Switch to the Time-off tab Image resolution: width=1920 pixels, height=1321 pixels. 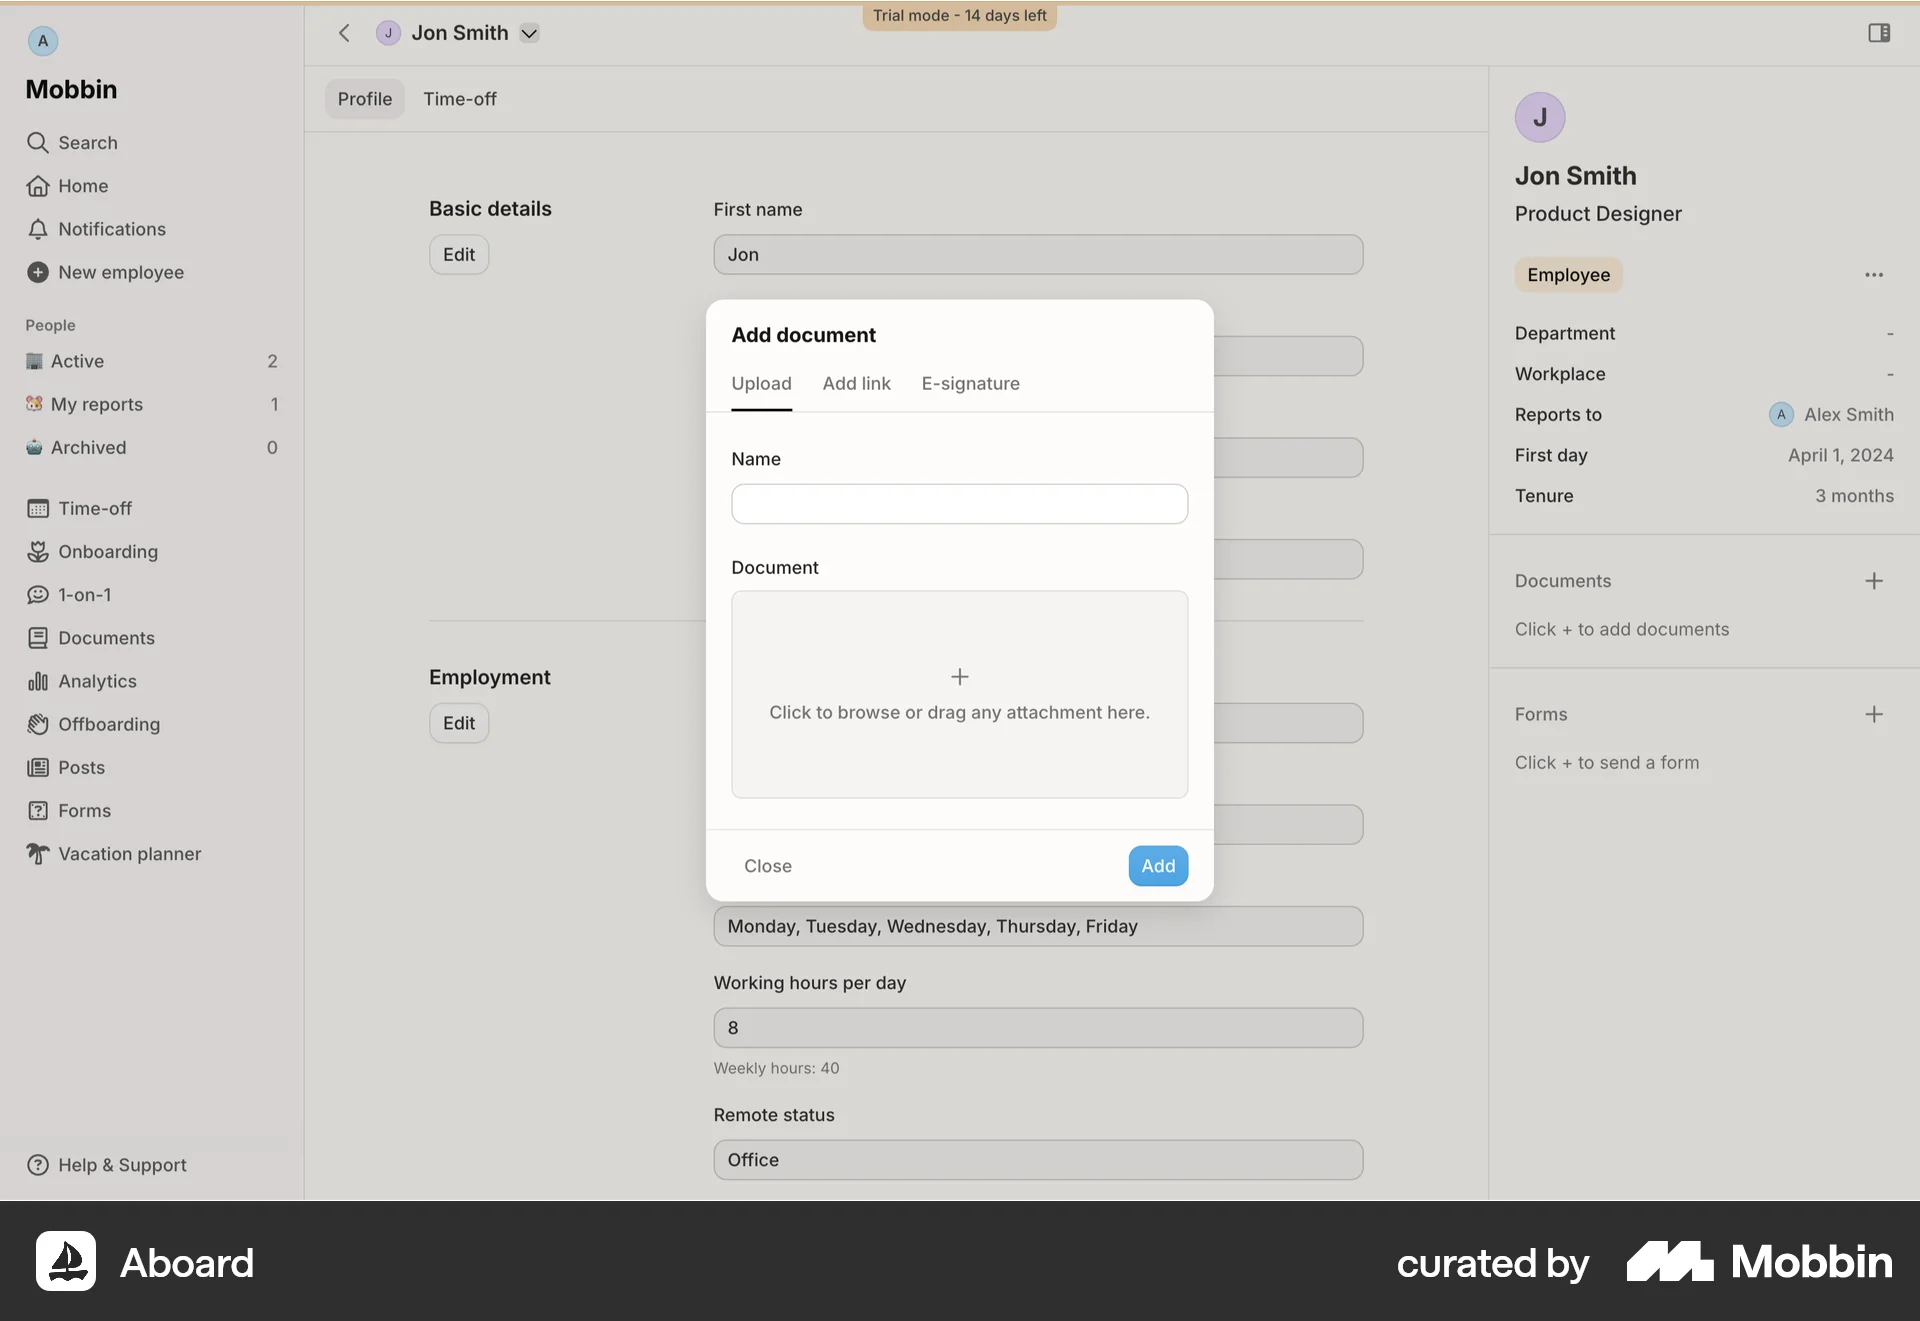point(460,98)
